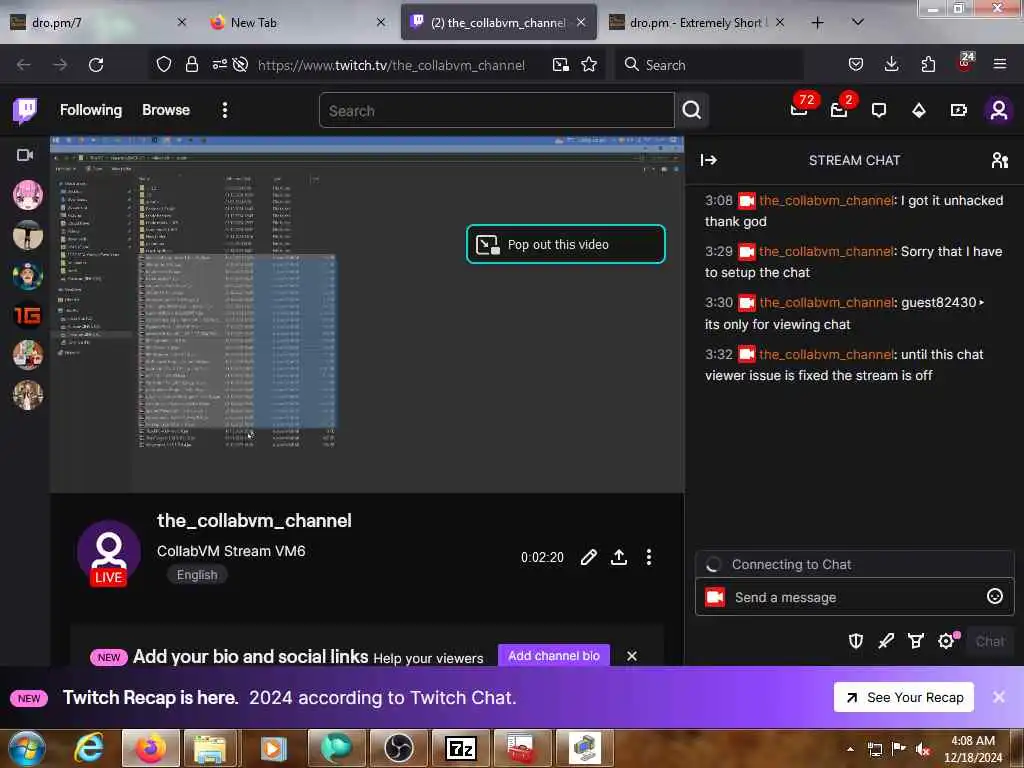Bookmark this page with the star

point(589,65)
